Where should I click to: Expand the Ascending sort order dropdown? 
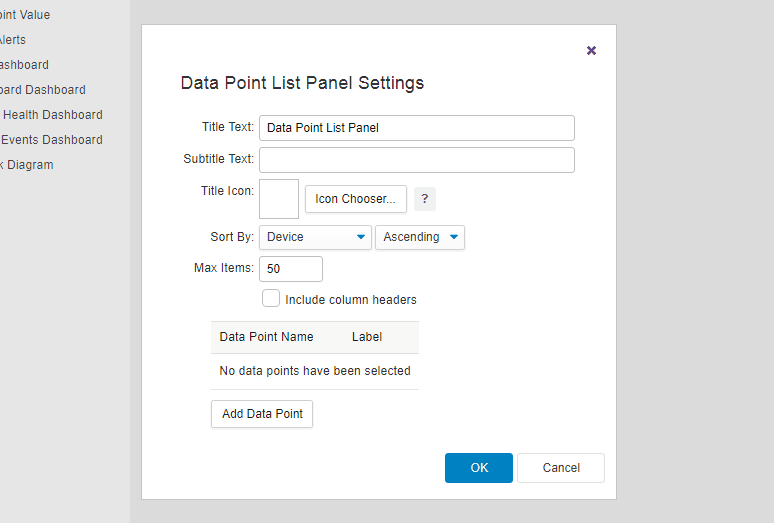click(x=420, y=237)
